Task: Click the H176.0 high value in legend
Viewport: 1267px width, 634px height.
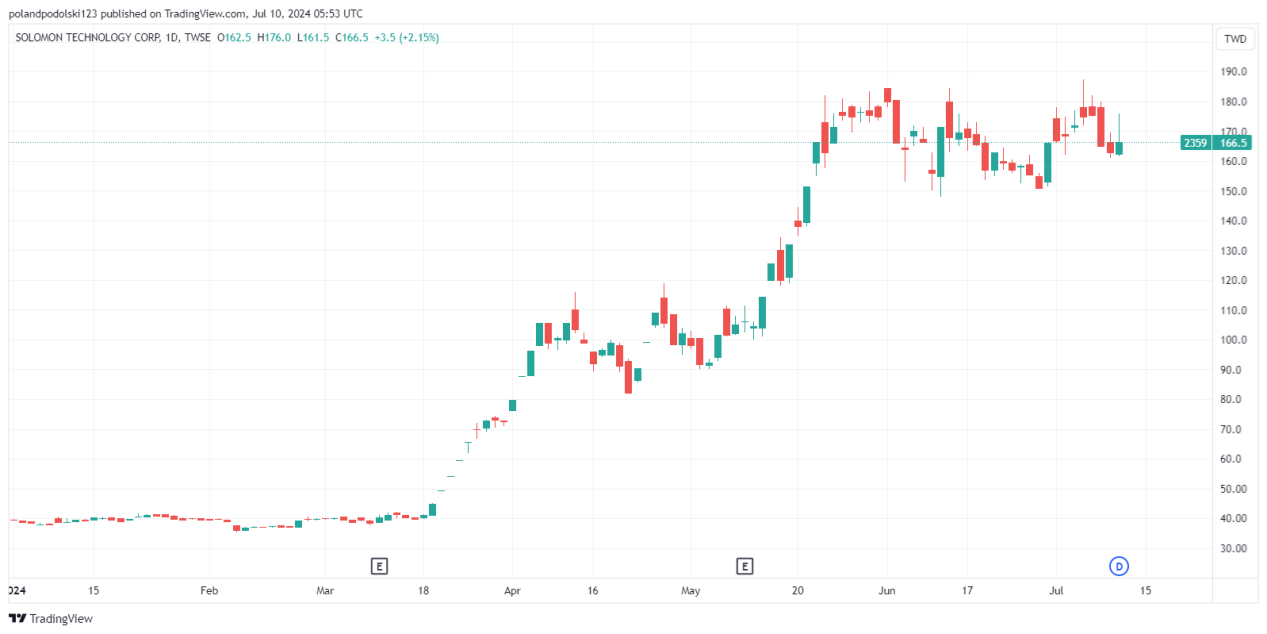Action: tap(273, 37)
